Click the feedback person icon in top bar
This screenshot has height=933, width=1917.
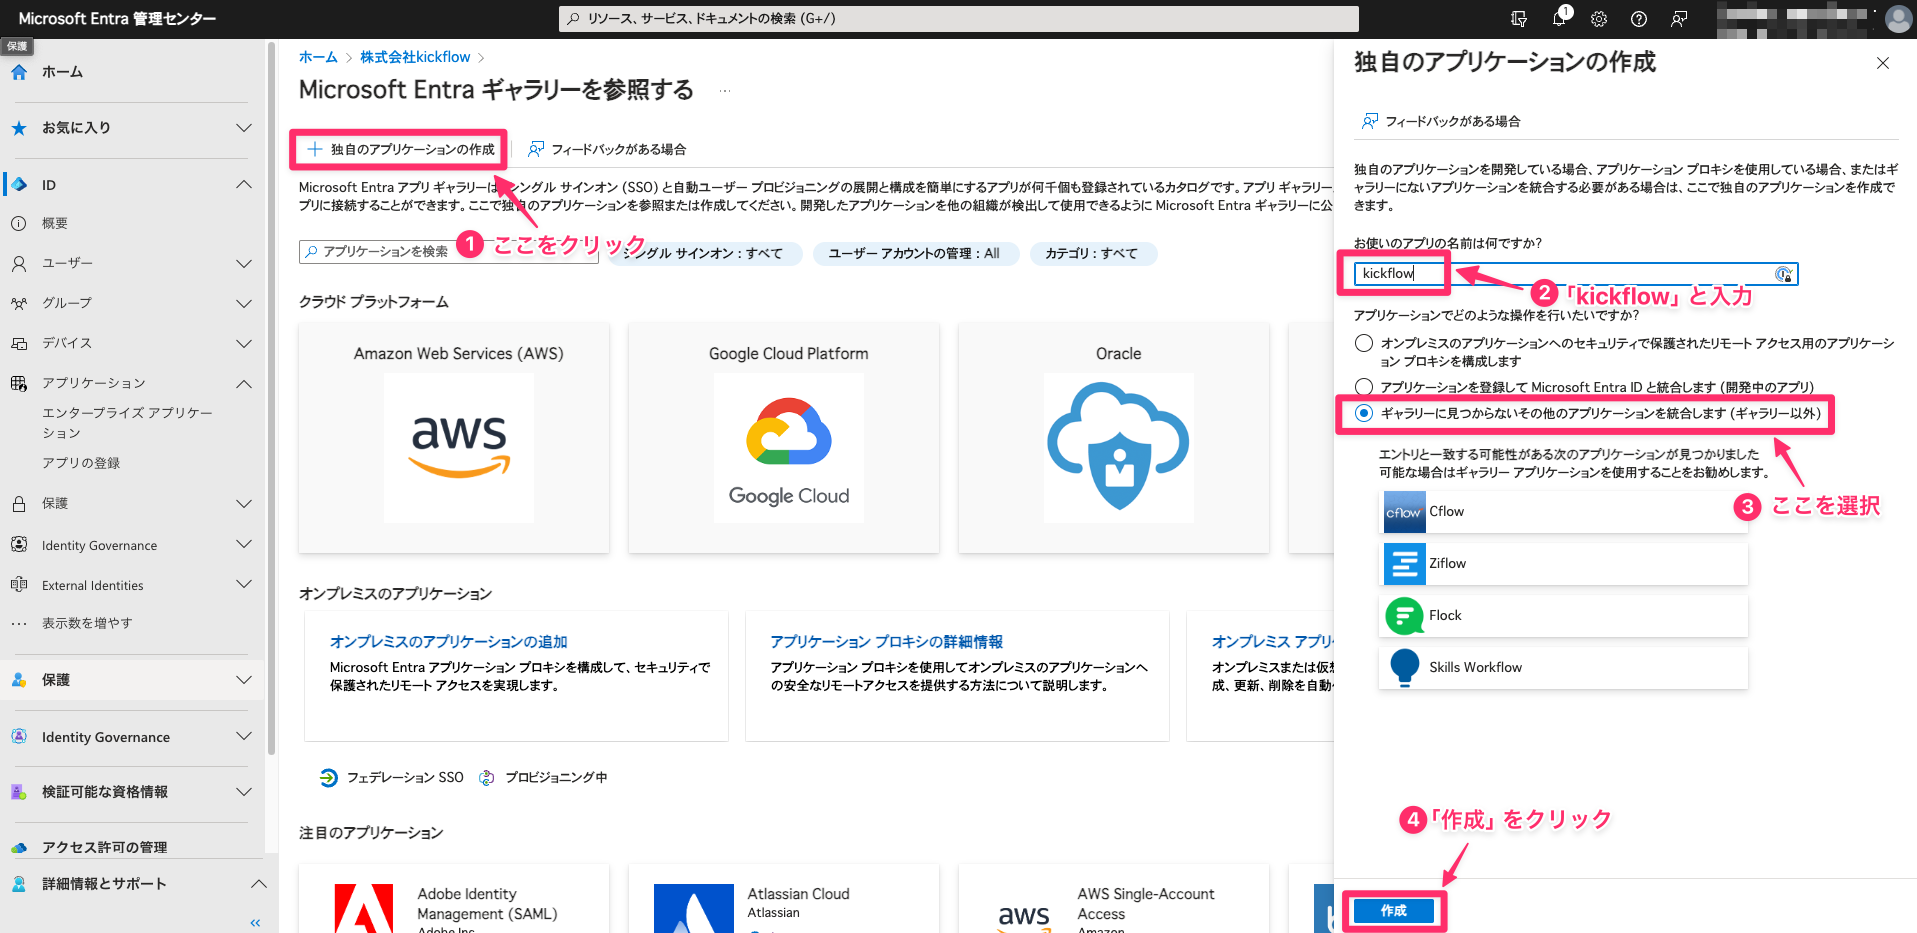pyautogui.click(x=1678, y=18)
